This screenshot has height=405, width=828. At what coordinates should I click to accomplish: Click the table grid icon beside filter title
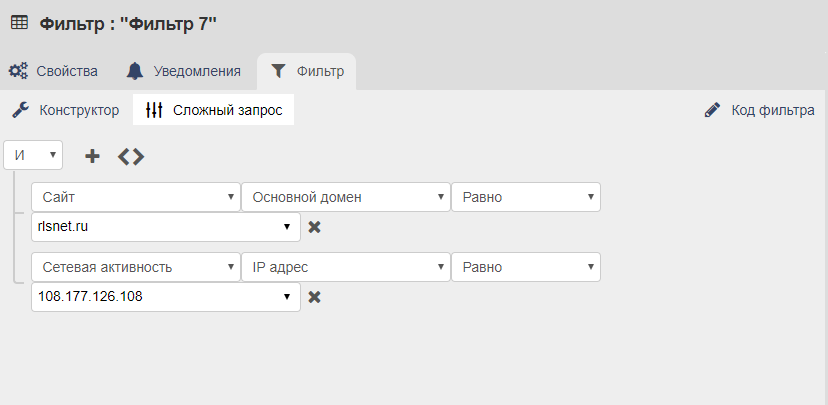point(20,23)
